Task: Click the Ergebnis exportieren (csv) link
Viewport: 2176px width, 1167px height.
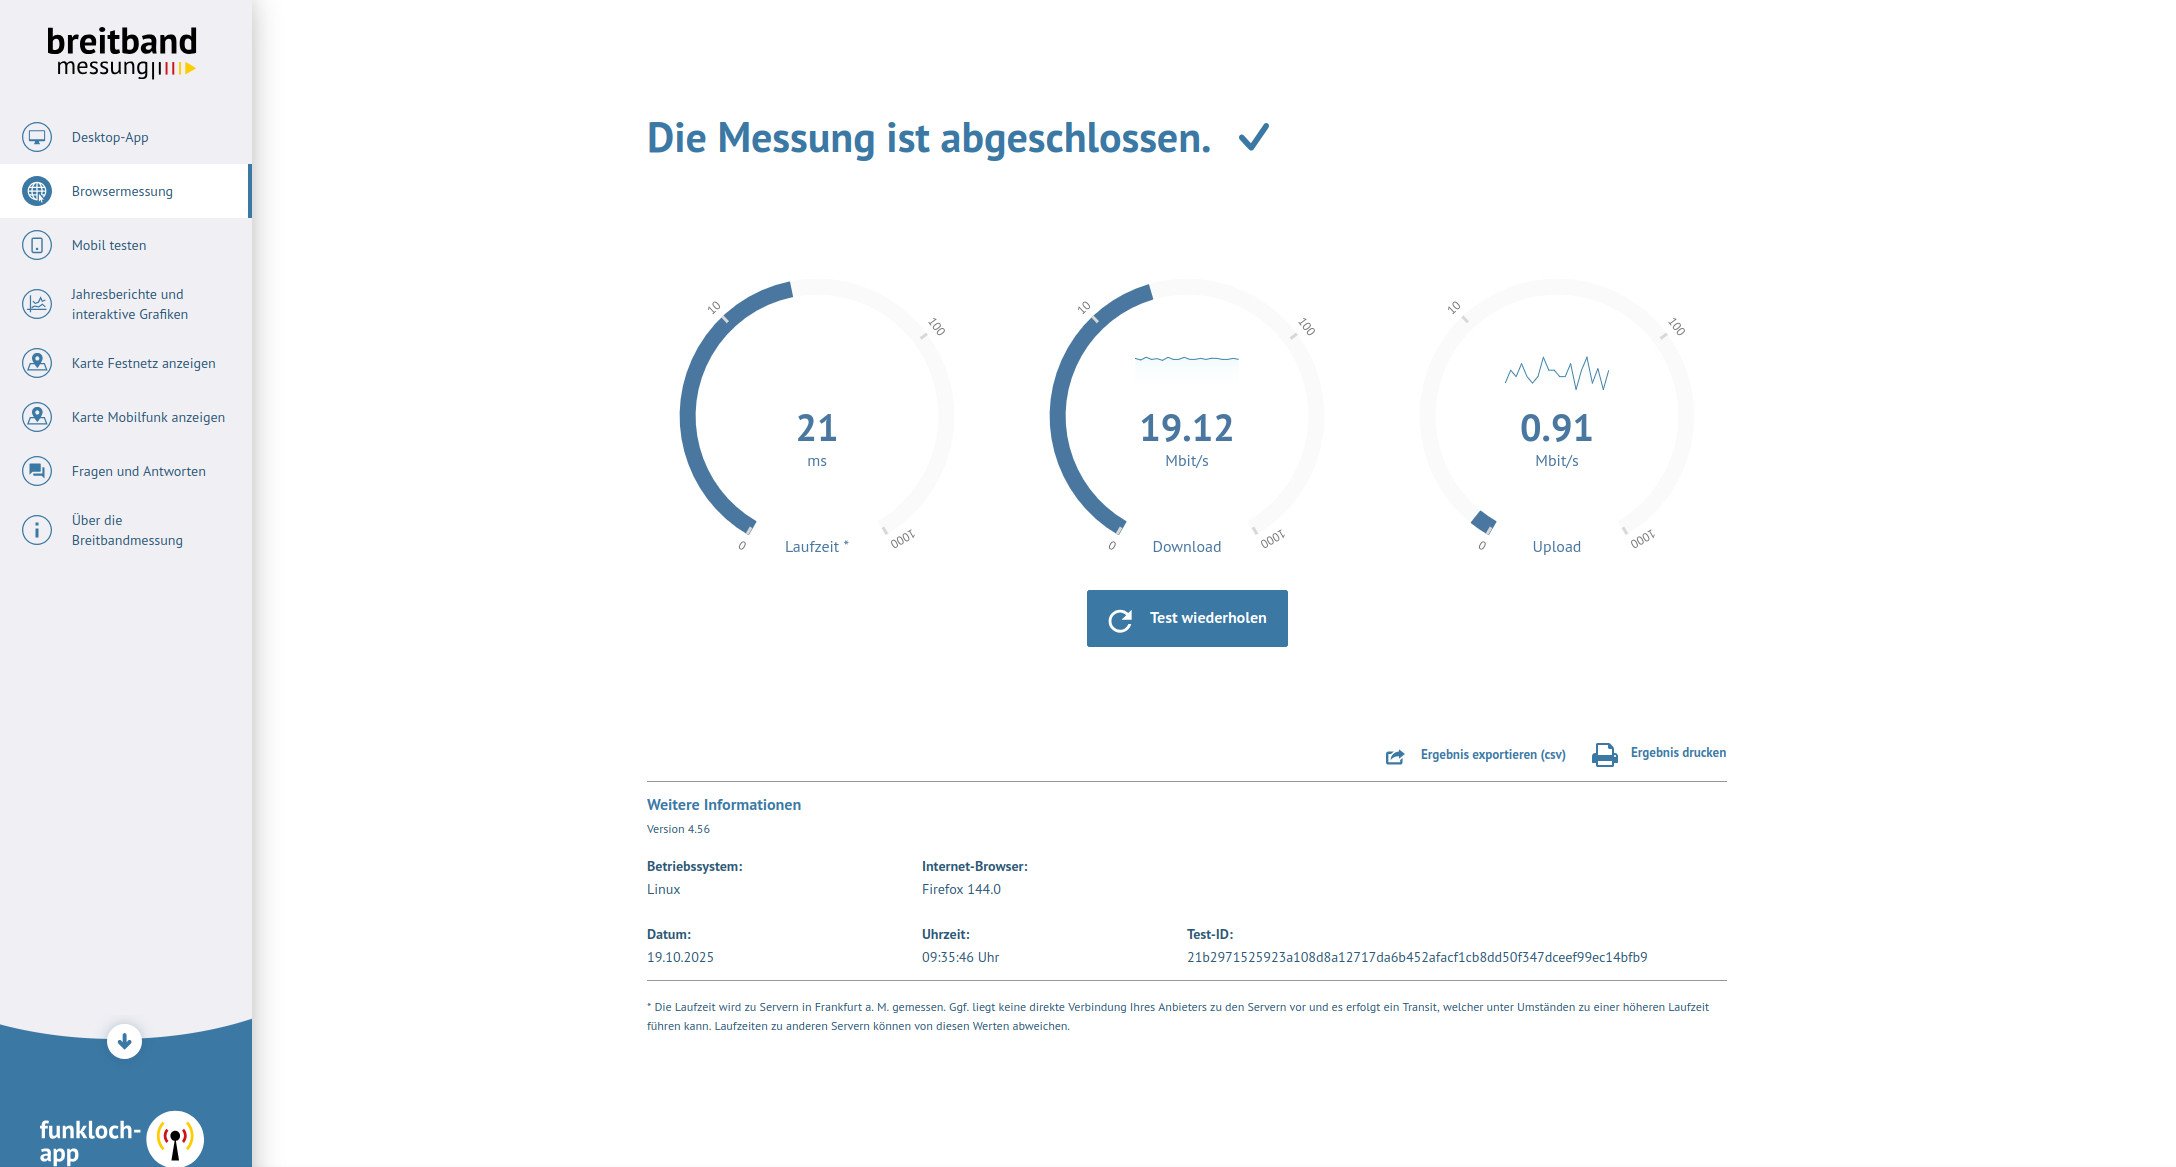Action: click(1492, 755)
